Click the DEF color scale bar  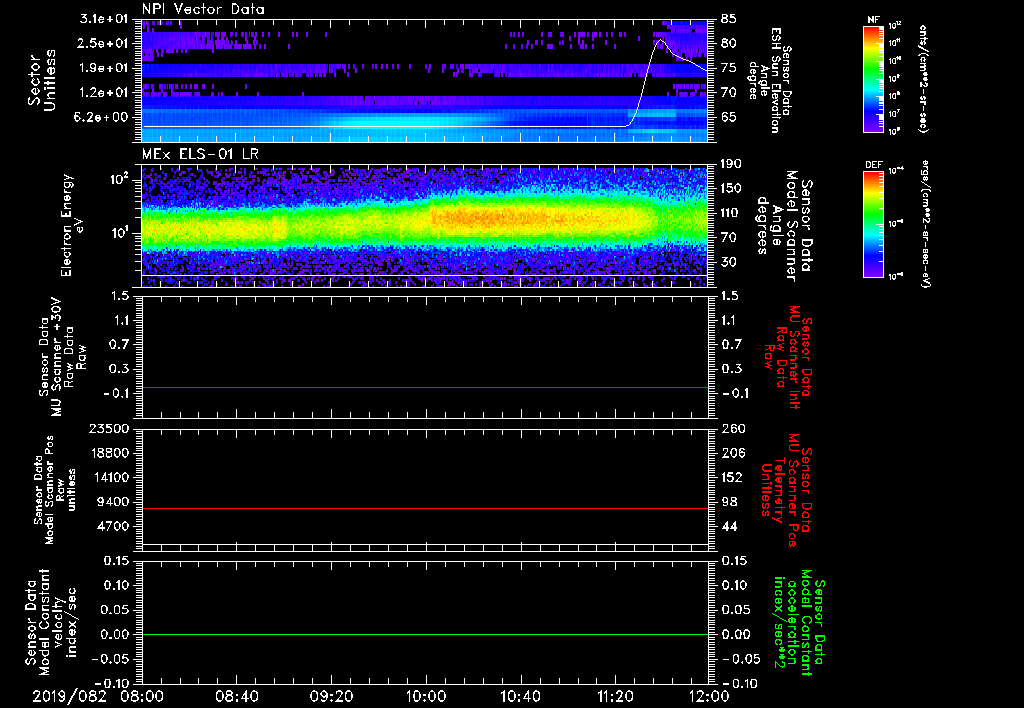pos(872,222)
